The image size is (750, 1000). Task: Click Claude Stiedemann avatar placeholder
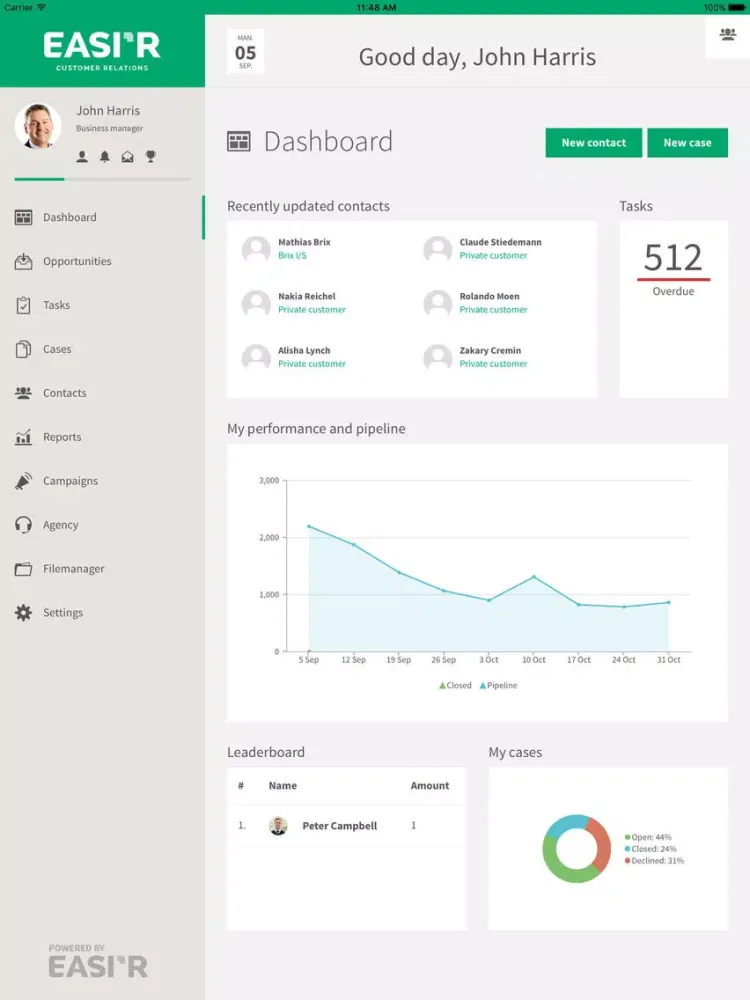click(x=438, y=249)
